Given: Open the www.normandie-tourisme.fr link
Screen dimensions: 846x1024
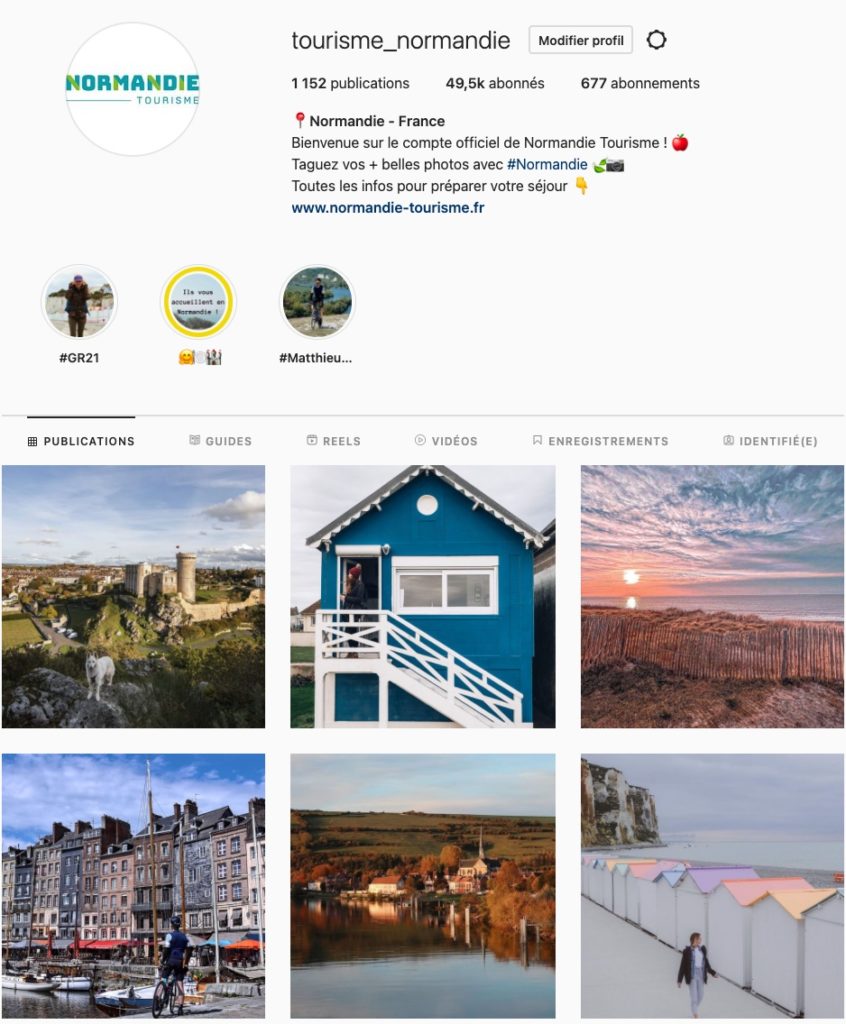Looking at the screenshot, I should tap(388, 208).
